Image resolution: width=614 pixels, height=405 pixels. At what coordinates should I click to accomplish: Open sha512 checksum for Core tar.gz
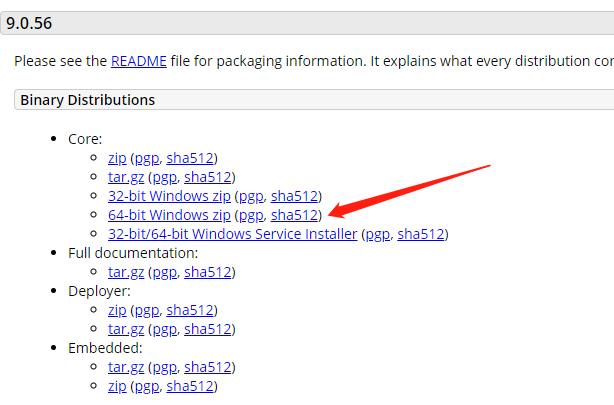tap(208, 177)
